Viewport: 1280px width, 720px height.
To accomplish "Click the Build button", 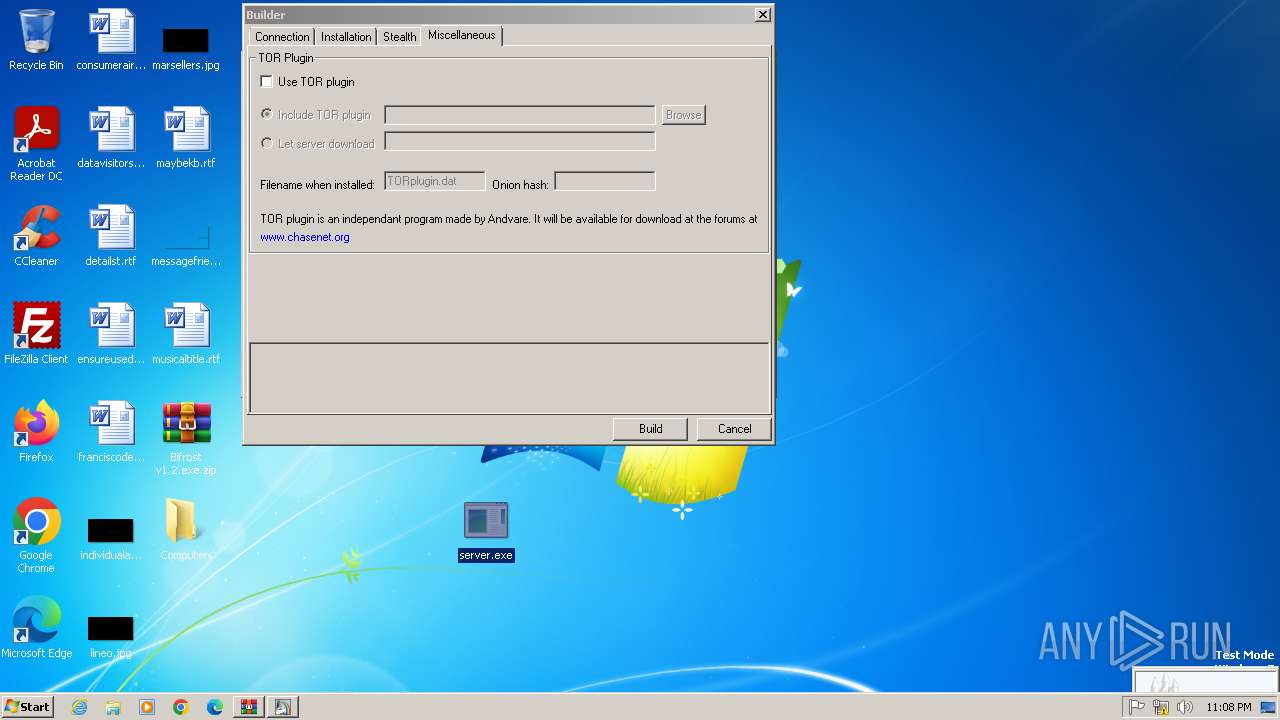I will (650, 429).
